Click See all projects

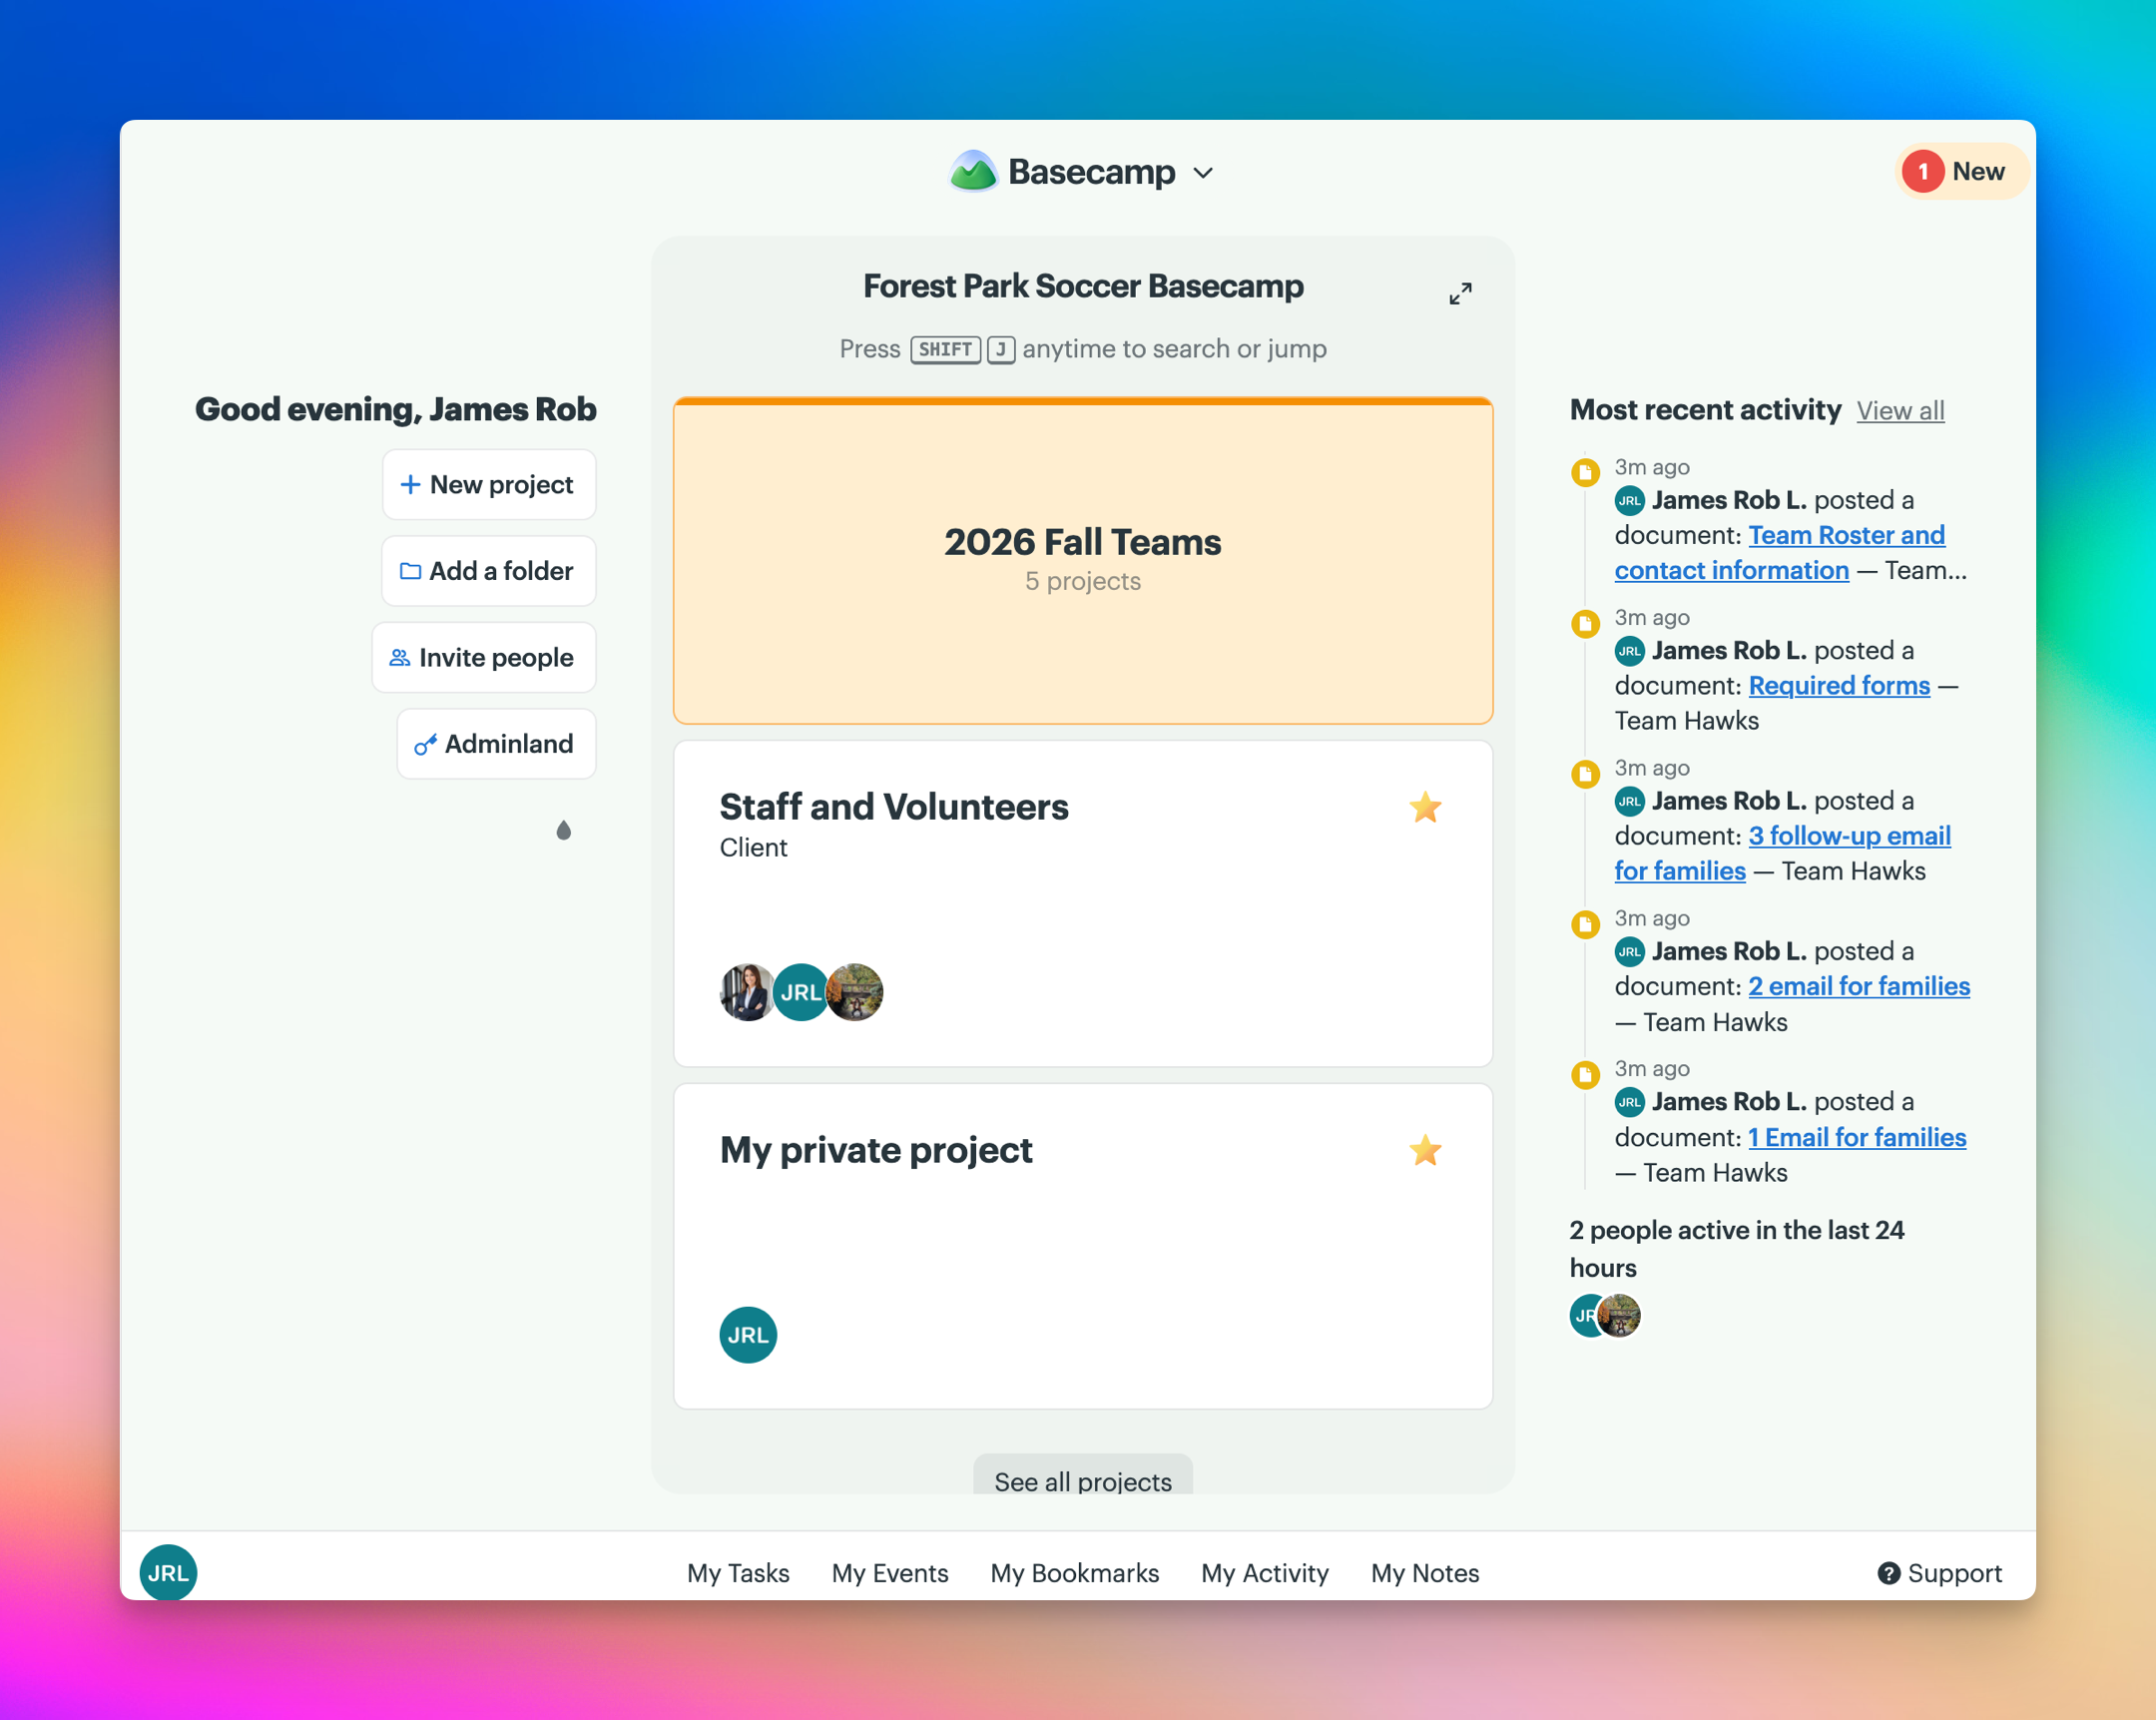(x=1083, y=1478)
